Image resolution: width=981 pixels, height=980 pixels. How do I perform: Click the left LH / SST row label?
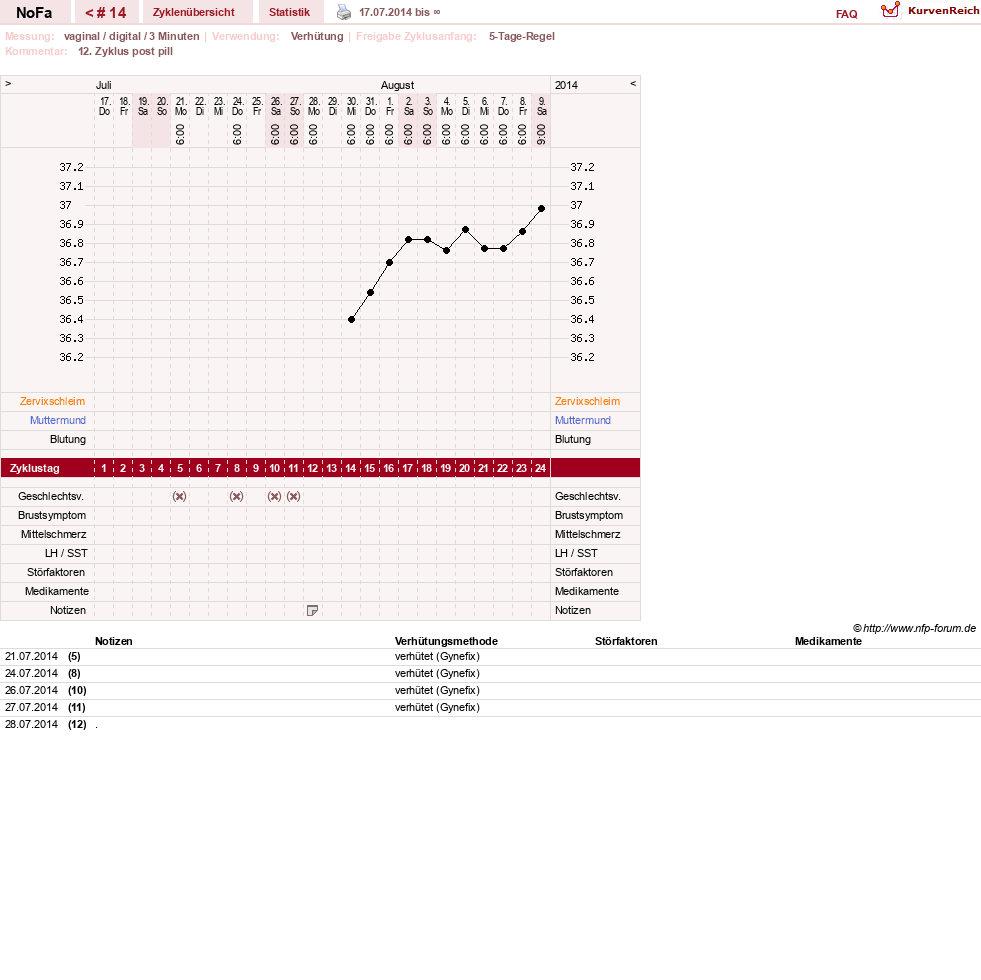[66, 553]
